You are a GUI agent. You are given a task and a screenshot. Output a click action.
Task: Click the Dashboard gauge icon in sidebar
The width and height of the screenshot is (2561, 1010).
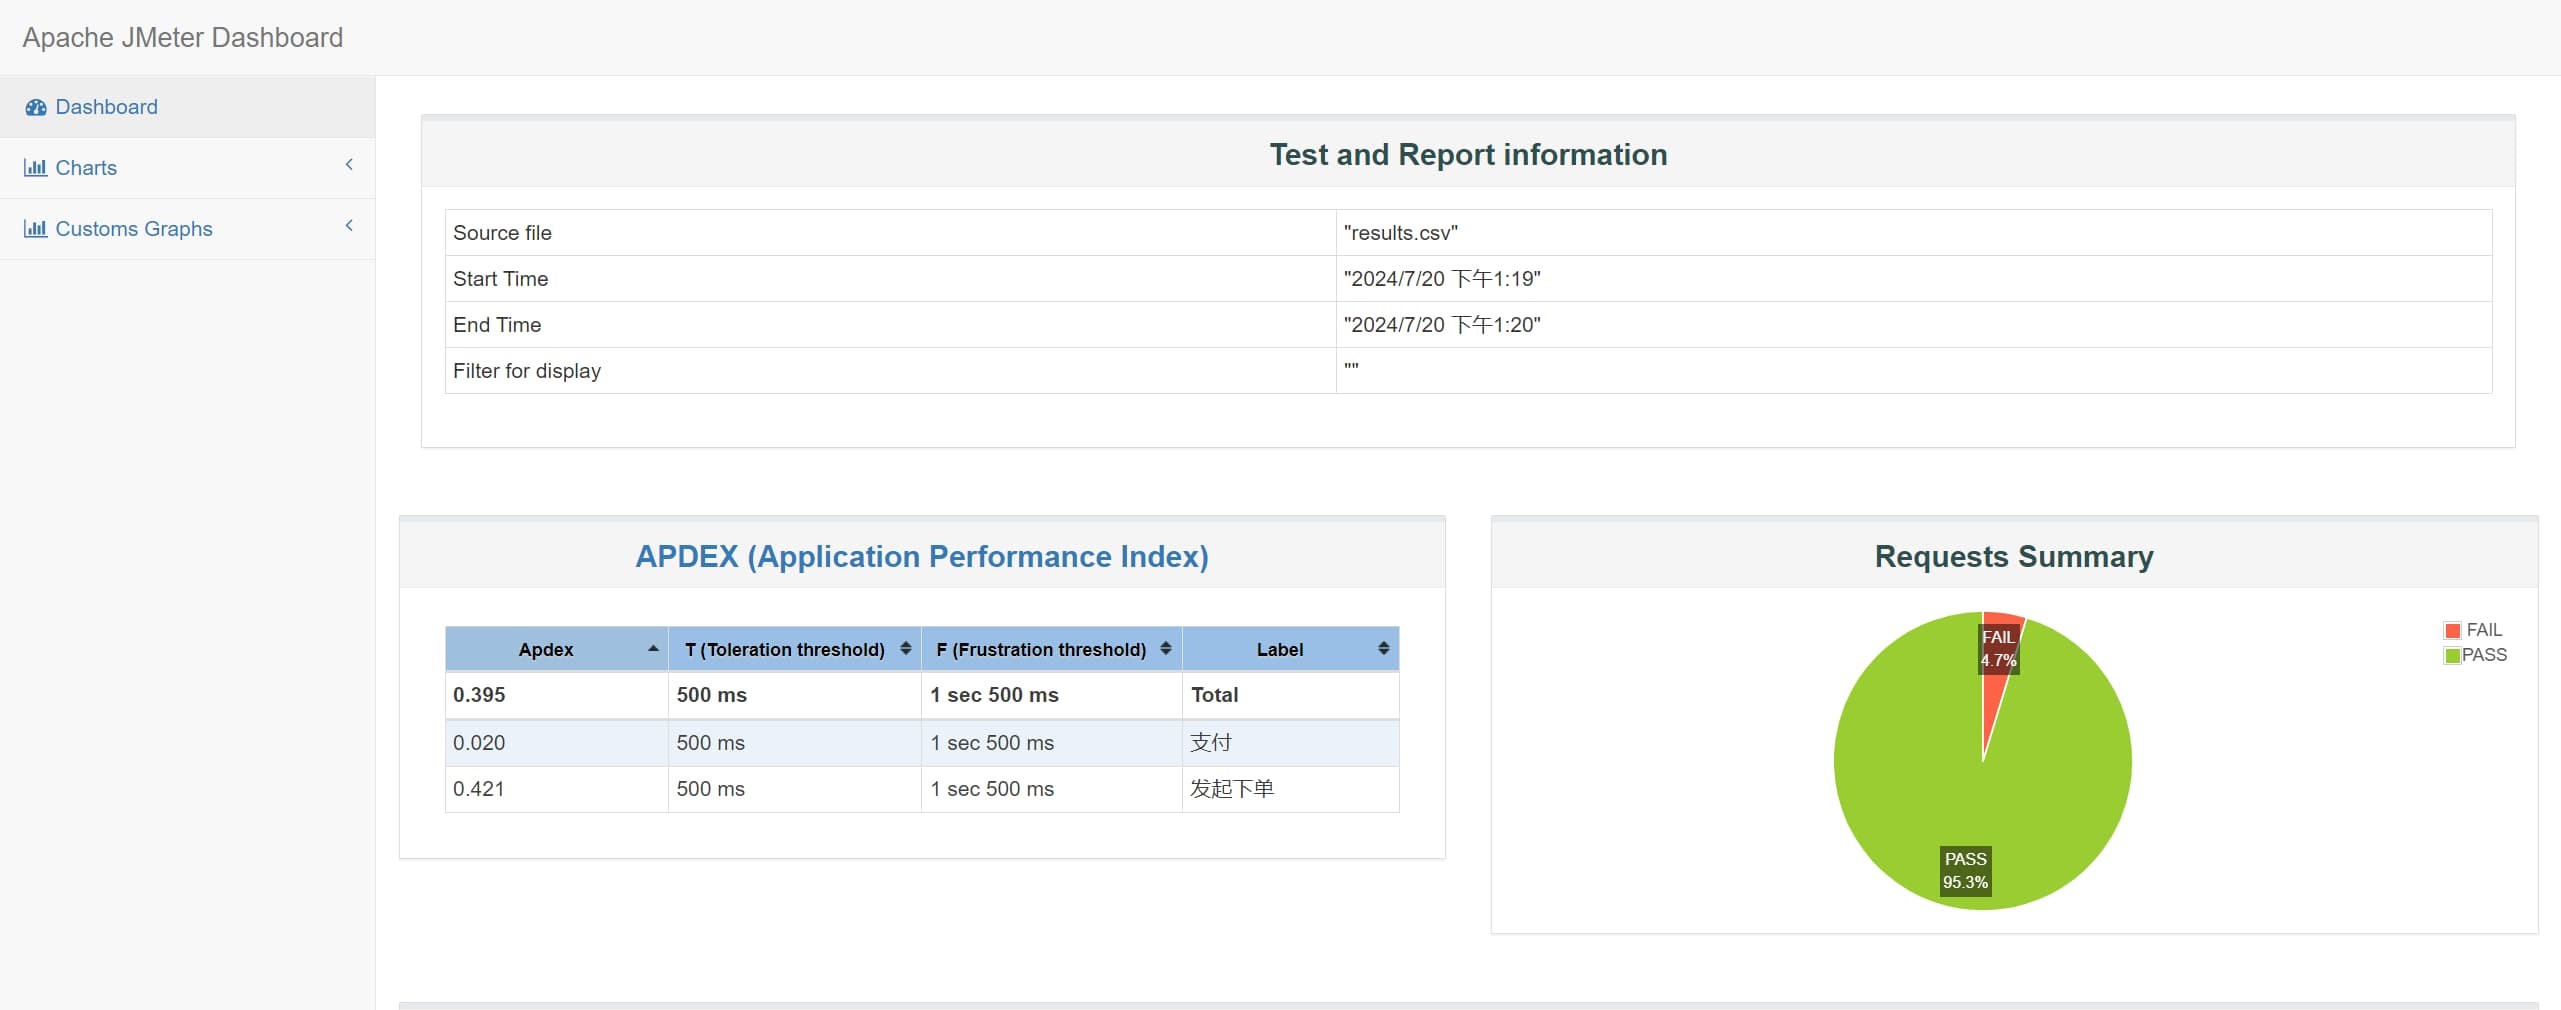(x=36, y=107)
